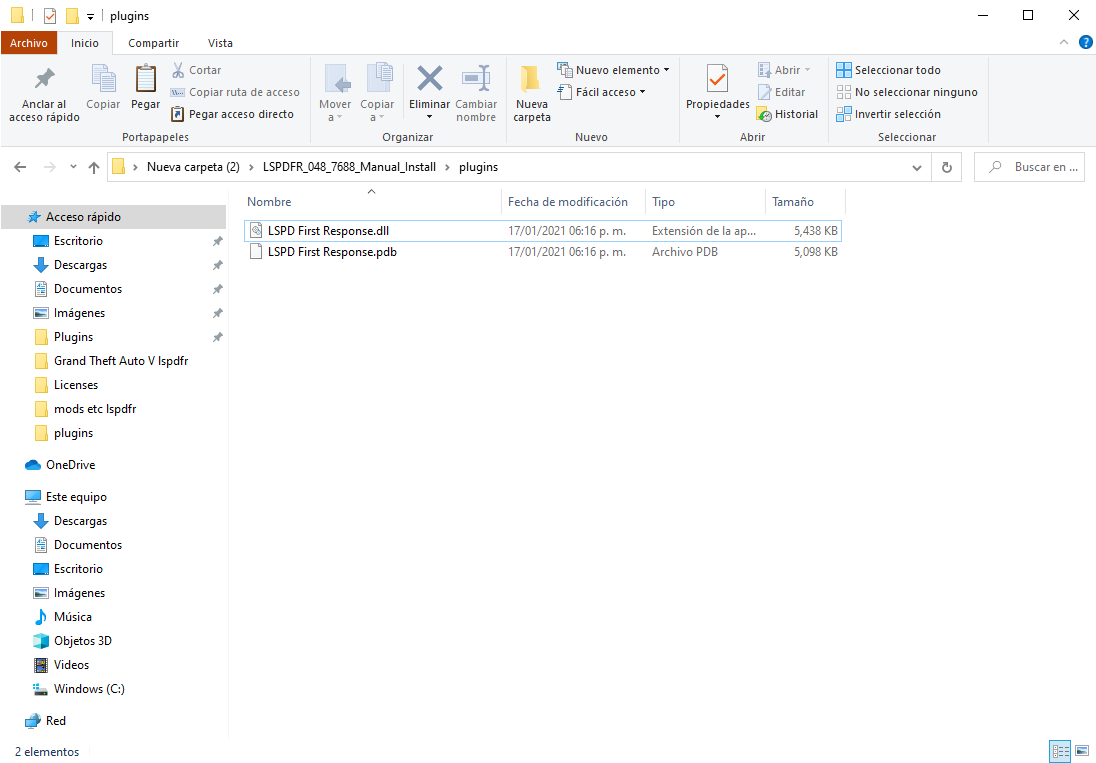1096x763 pixels.
Task: Click Cambiar nombre rename icon
Action: tap(476, 78)
